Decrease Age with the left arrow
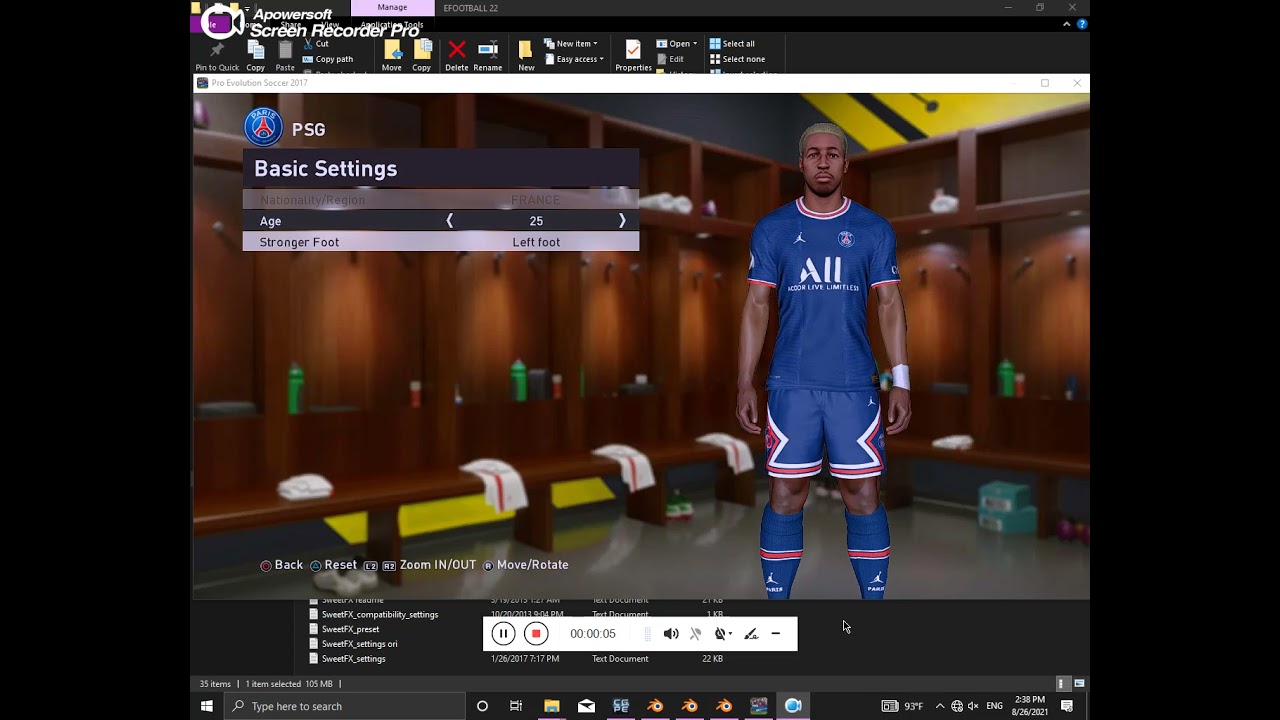1280x720 pixels. (x=450, y=221)
